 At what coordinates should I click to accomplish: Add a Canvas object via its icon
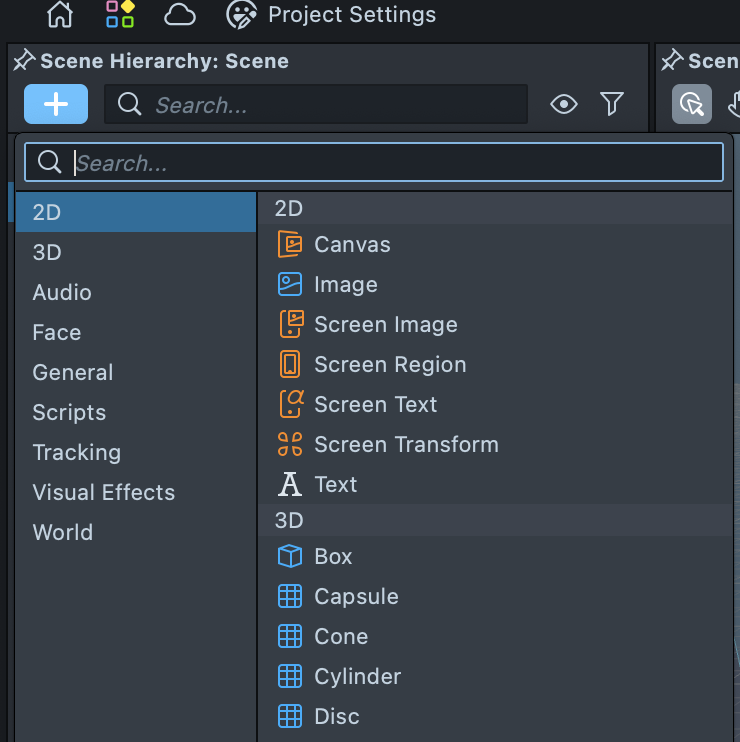290,244
